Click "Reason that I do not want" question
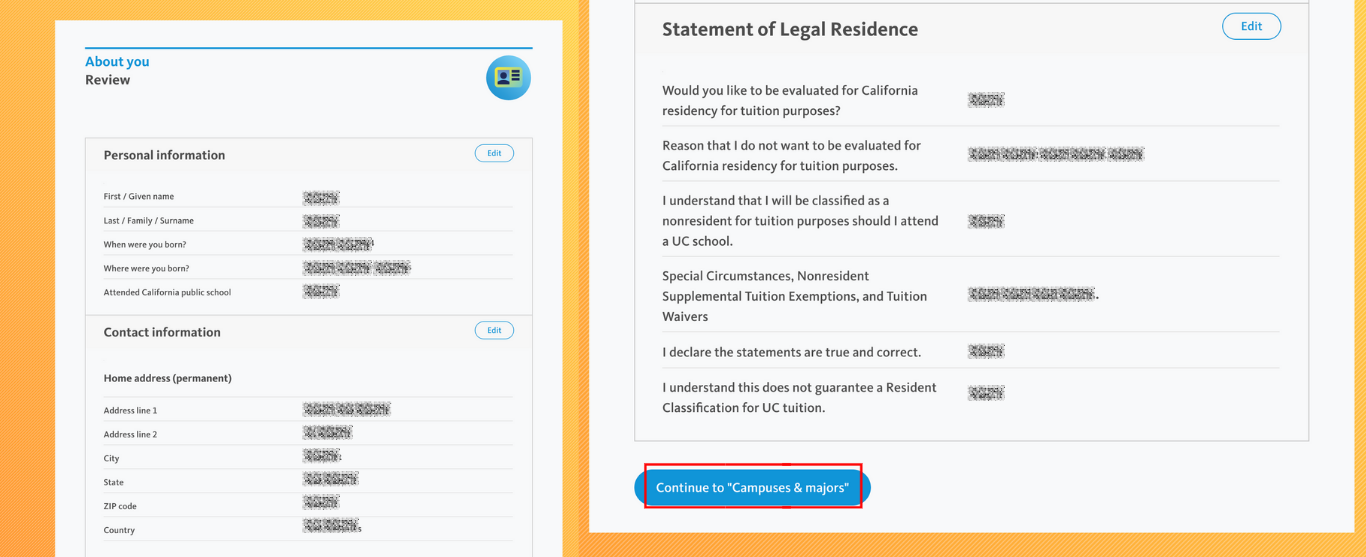This screenshot has height=557, width=1366. click(x=792, y=155)
